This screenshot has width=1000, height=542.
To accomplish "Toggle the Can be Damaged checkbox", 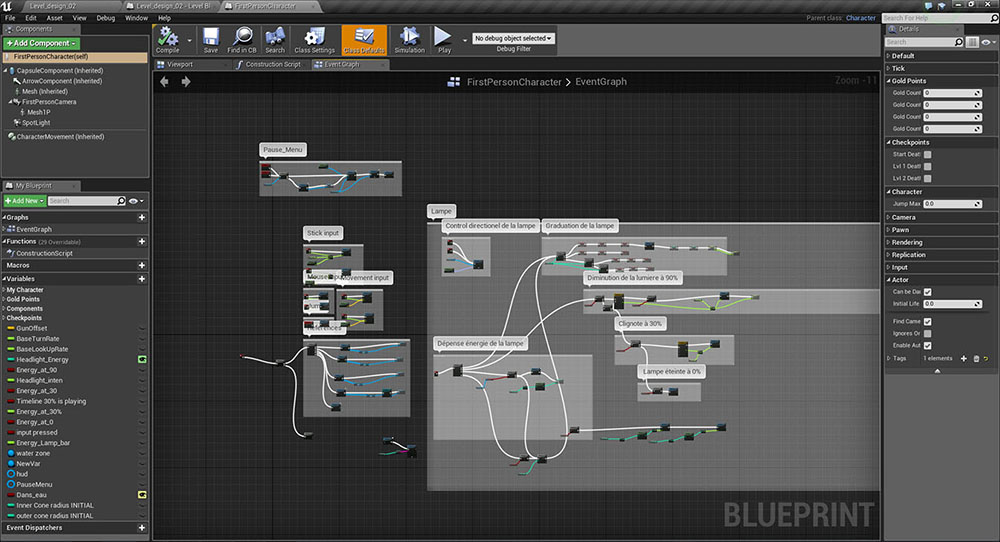I will coord(928,292).
